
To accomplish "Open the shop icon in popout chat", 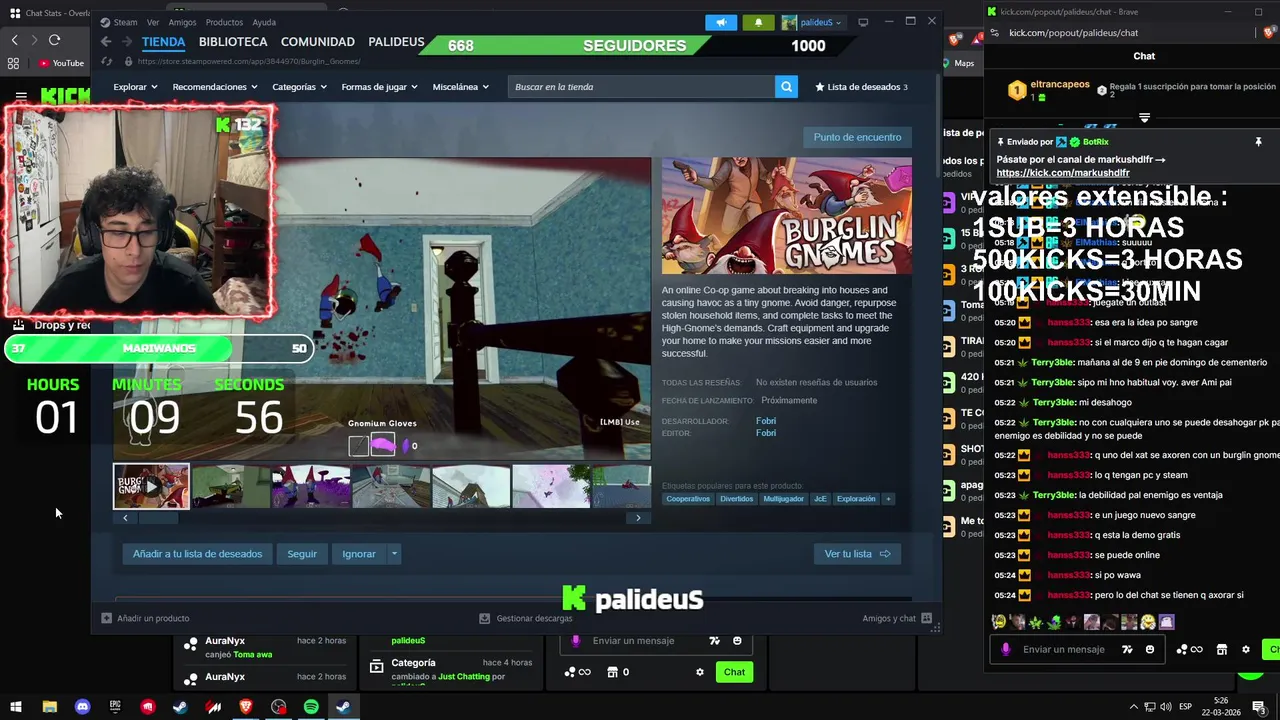I will tap(1221, 650).
